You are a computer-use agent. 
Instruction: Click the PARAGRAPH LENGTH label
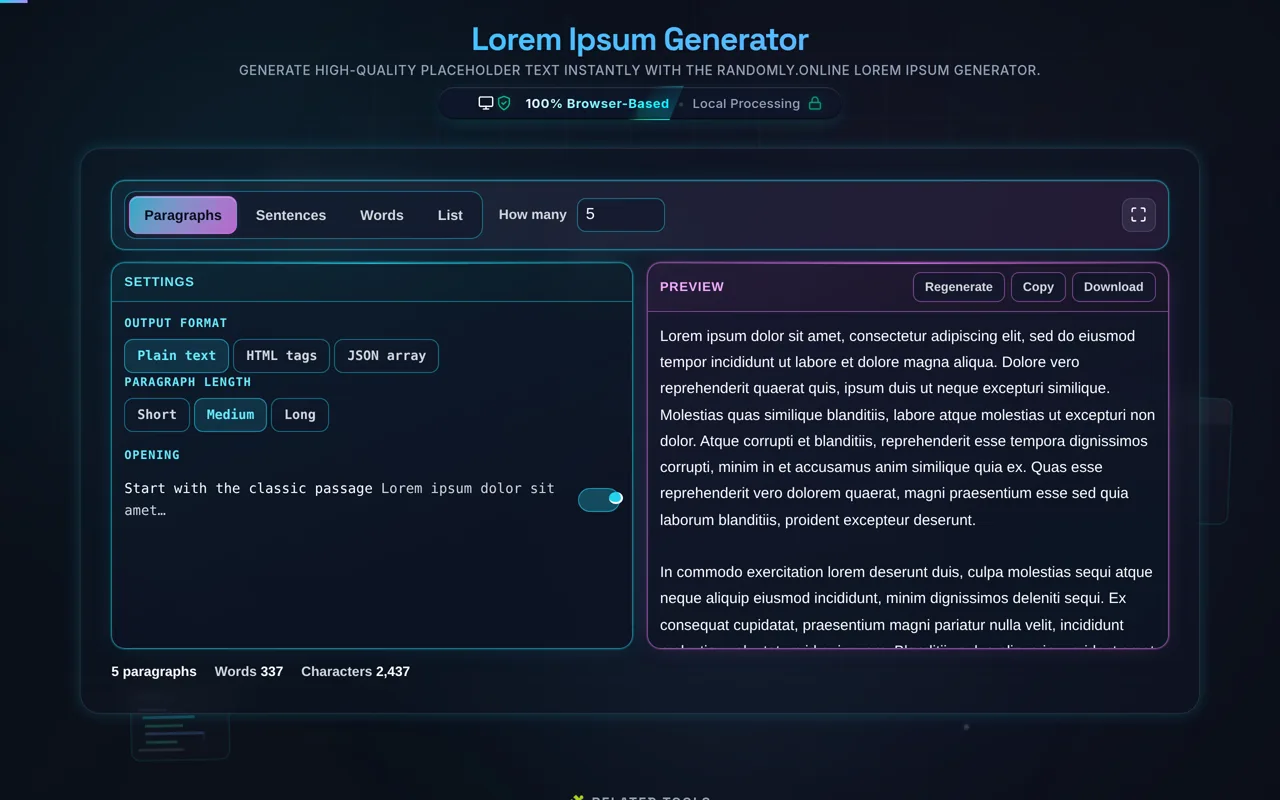coord(188,382)
